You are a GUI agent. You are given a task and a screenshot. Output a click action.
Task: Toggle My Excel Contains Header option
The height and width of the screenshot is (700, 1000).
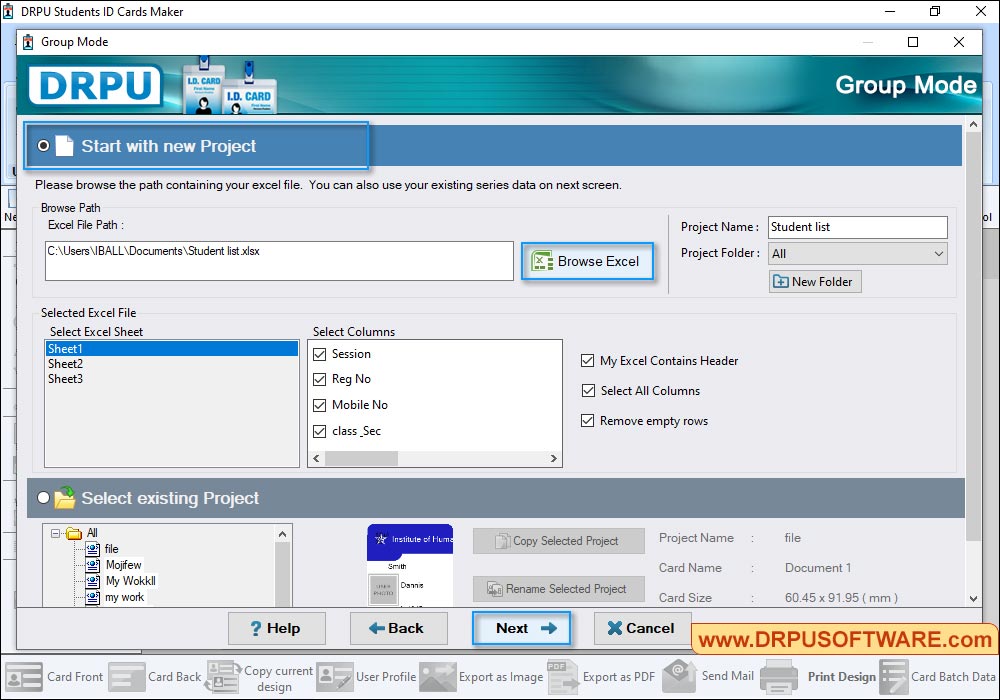pyautogui.click(x=588, y=361)
